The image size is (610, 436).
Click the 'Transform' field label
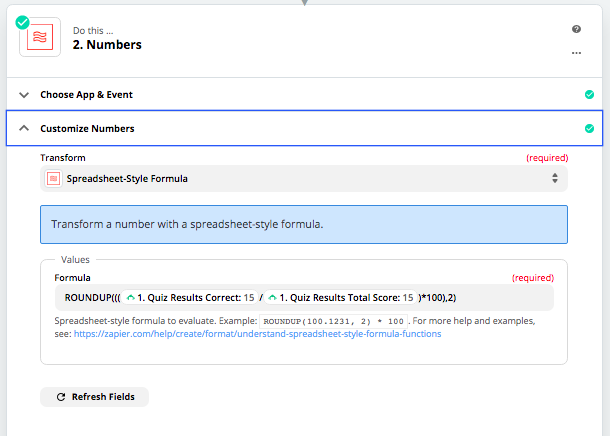[x=63, y=158]
